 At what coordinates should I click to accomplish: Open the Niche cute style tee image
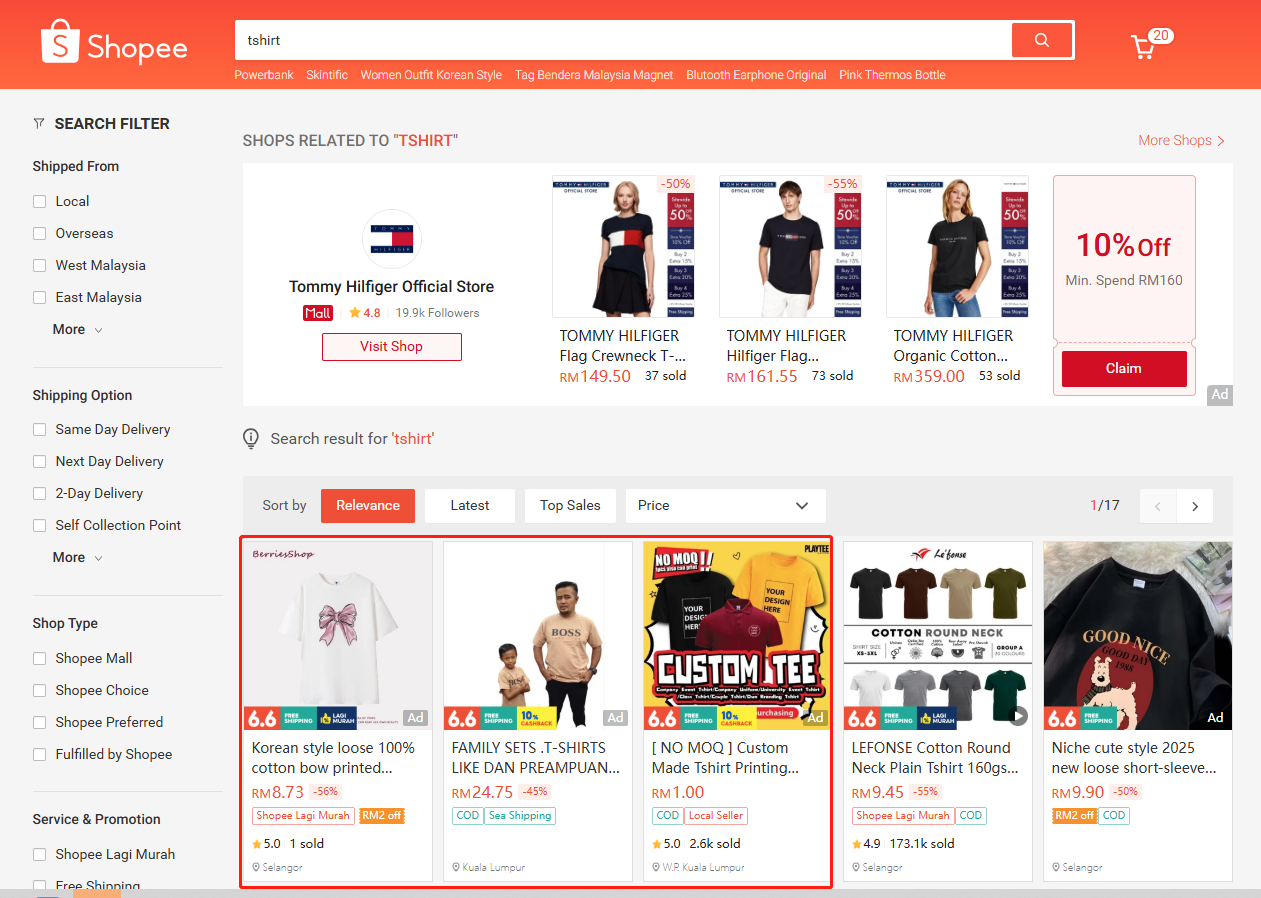(x=1138, y=636)
